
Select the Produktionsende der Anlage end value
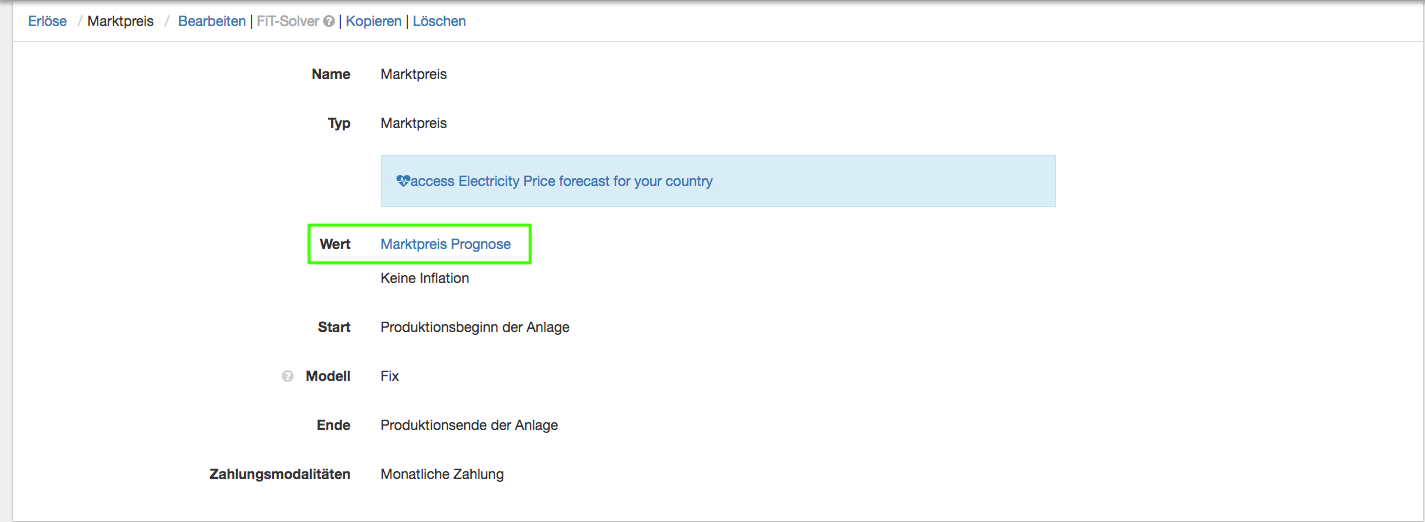(469, 425)
